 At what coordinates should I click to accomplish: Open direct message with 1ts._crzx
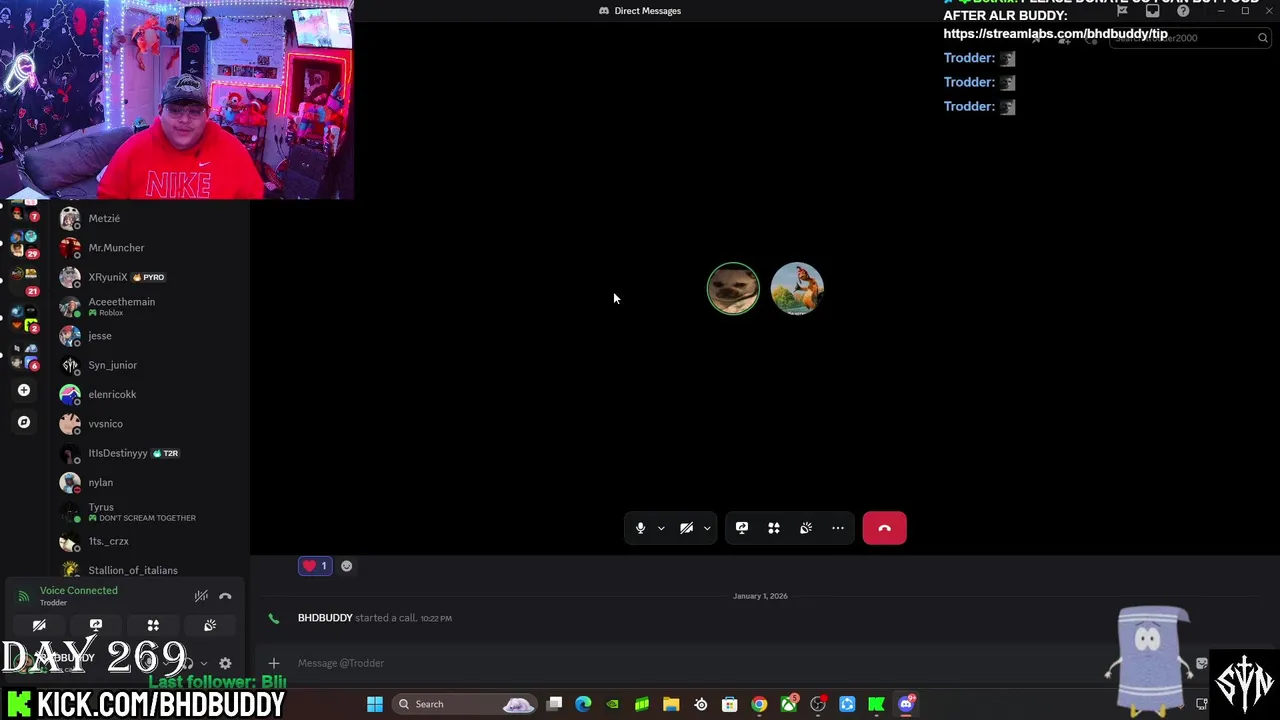pos(150,541)
